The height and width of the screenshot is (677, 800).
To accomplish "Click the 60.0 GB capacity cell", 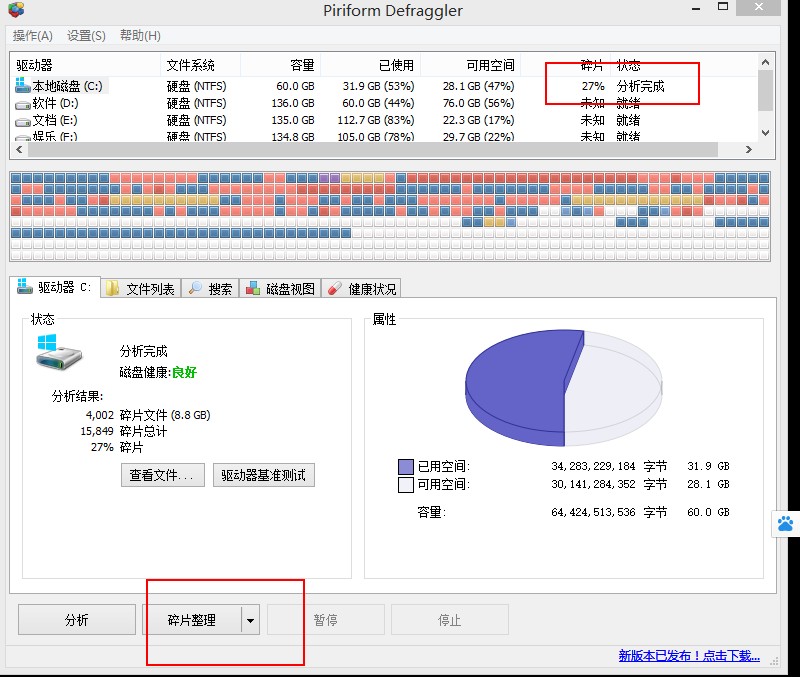I will pos(295,86).
